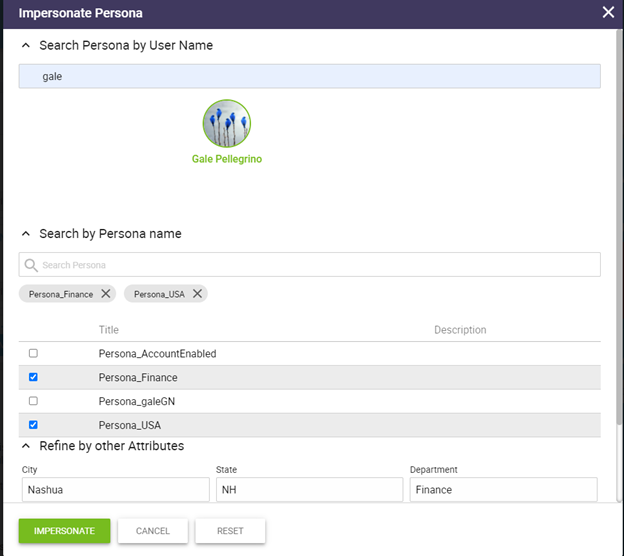The width and height of the screenshot is (624, 556).
Task: Collapse the Search by Persona name section
Action: pyautogui.click(x=26, y=234)
